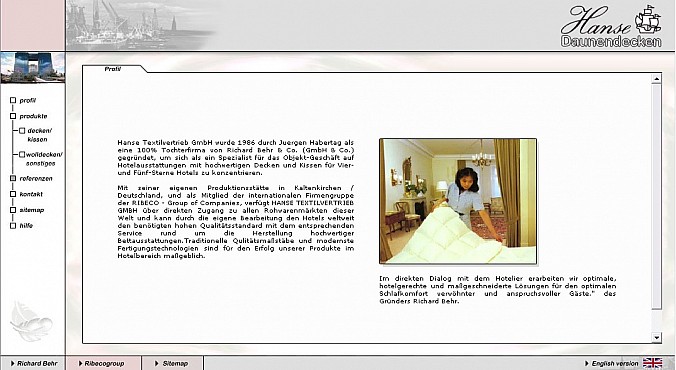
Task: Click the hotel room bed photo
Action: [458, 201]
